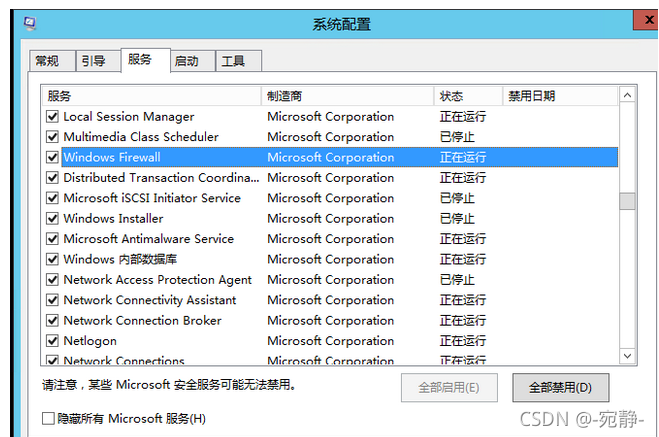Click the service list scroll down arrow
The image size is (659, 437).
tap(627, 356)
